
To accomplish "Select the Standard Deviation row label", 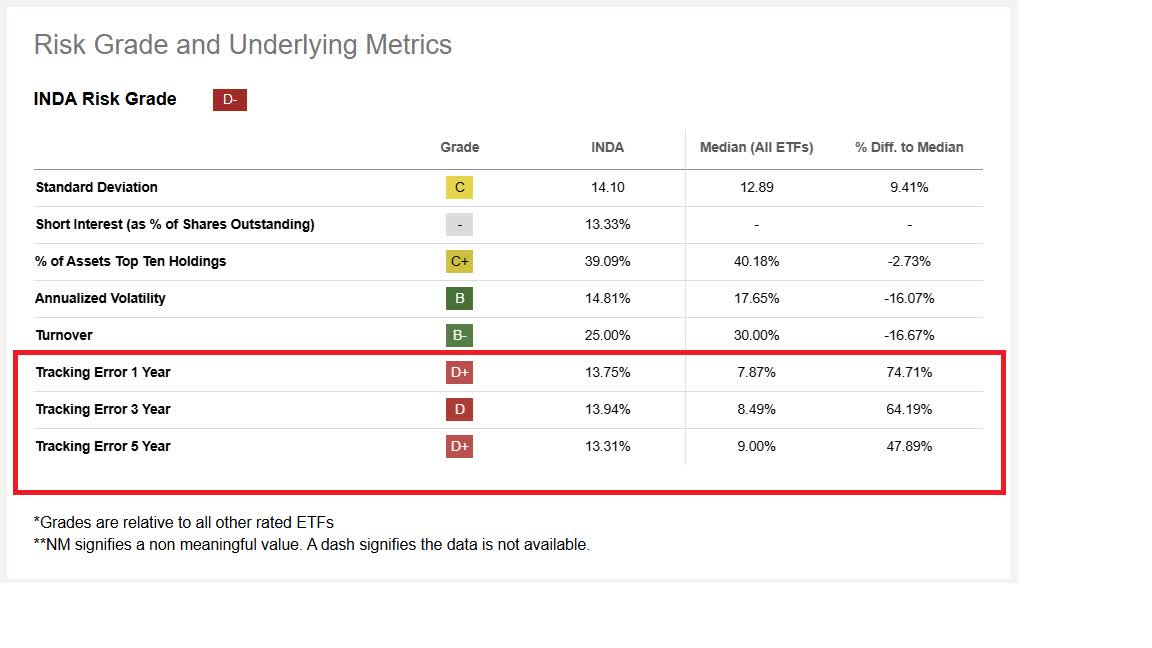I will (x=97, y=187).
